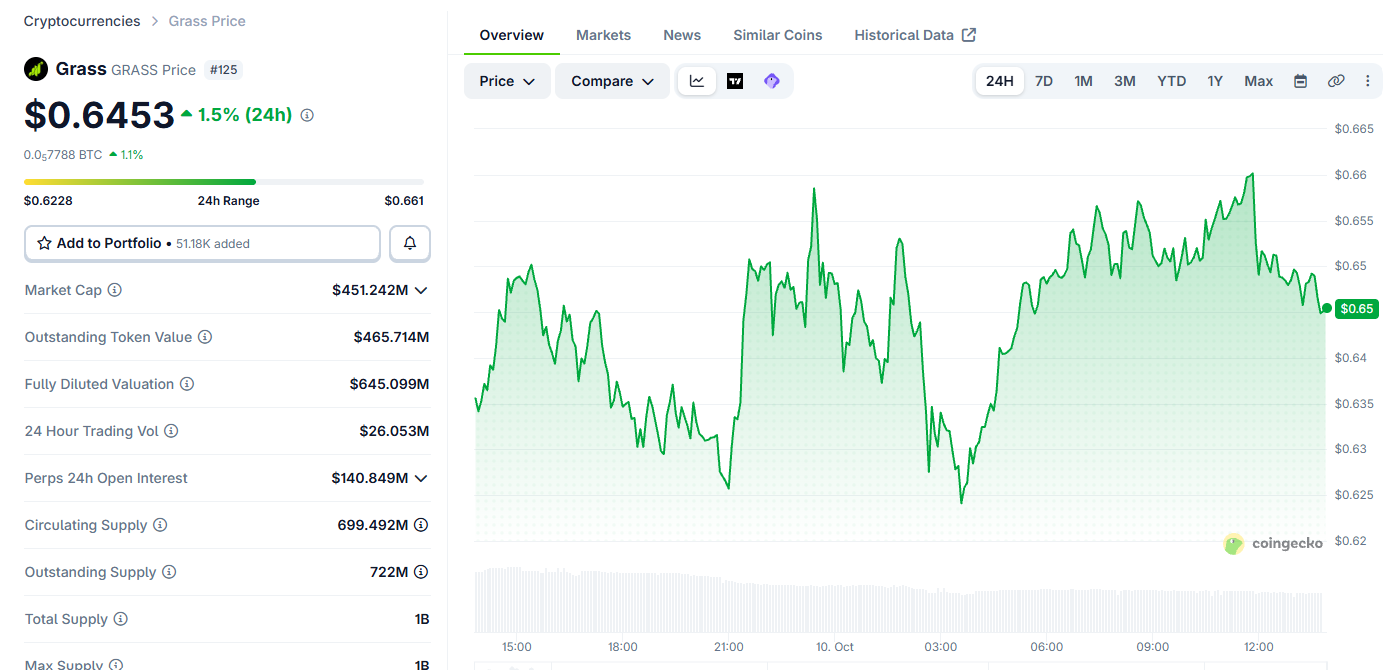
Task: Show Outstanding Supply info icon beside label
Action: [169, 572]
